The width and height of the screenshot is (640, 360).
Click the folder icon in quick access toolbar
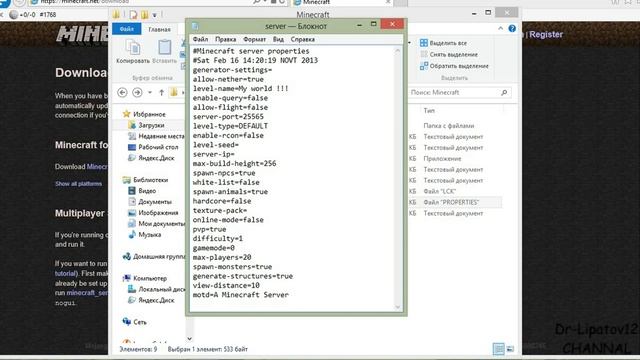(144, 15)
